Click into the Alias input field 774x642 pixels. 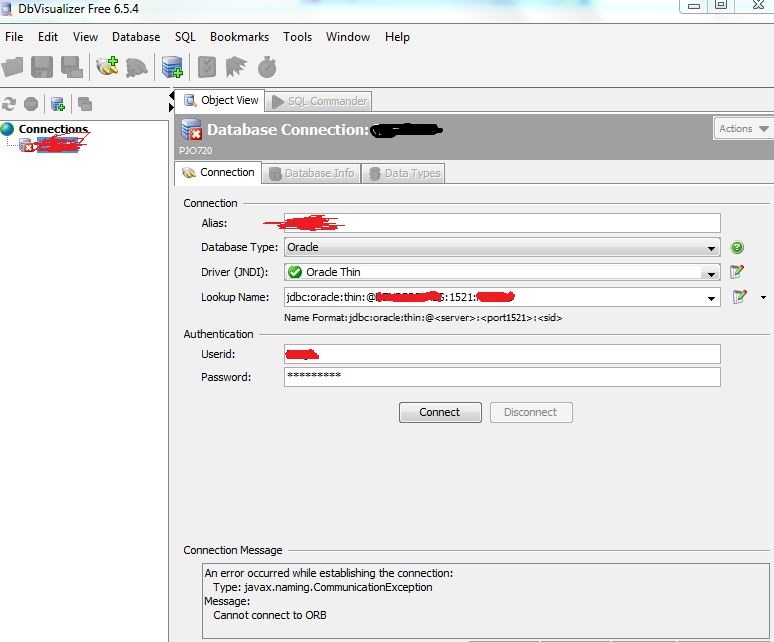[x=502, y=223]
